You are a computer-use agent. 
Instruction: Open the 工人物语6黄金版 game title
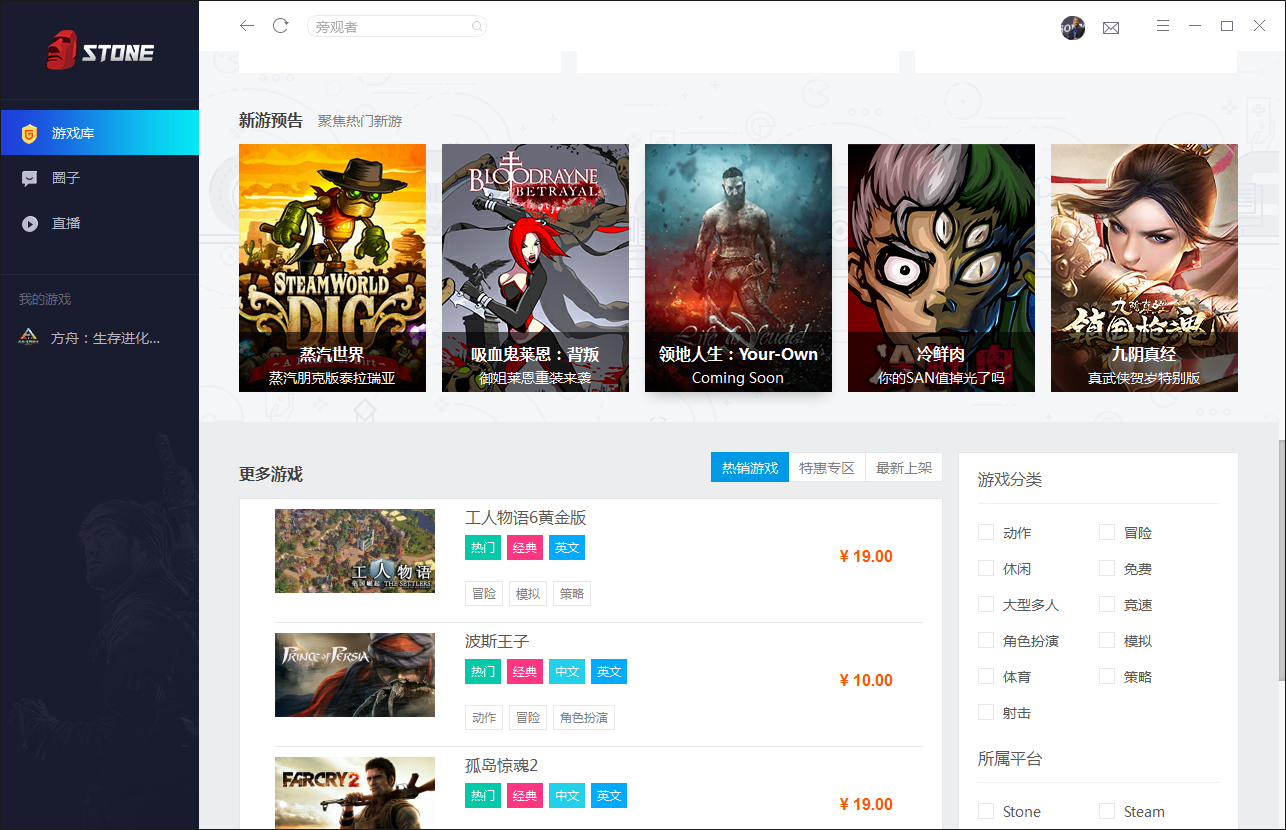(x=525, y=517)
